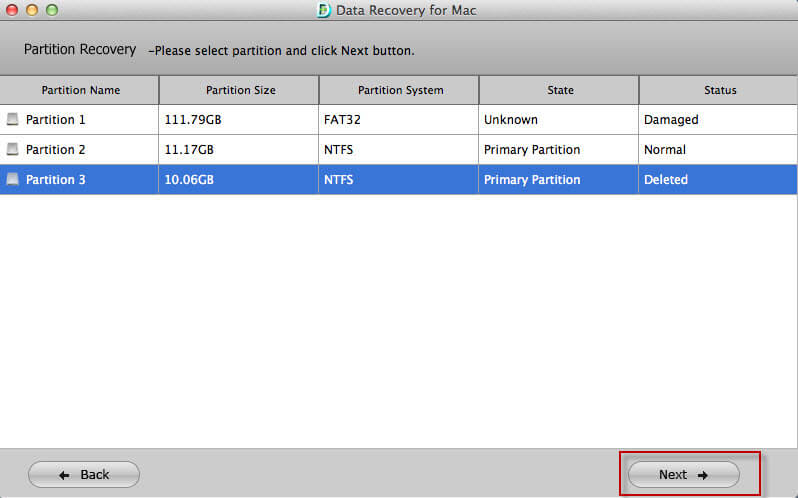Click NTFS cell in Partition 2 row
This screenshot has height=498, width=798.
pyautogui.click(x=399, y=150)
